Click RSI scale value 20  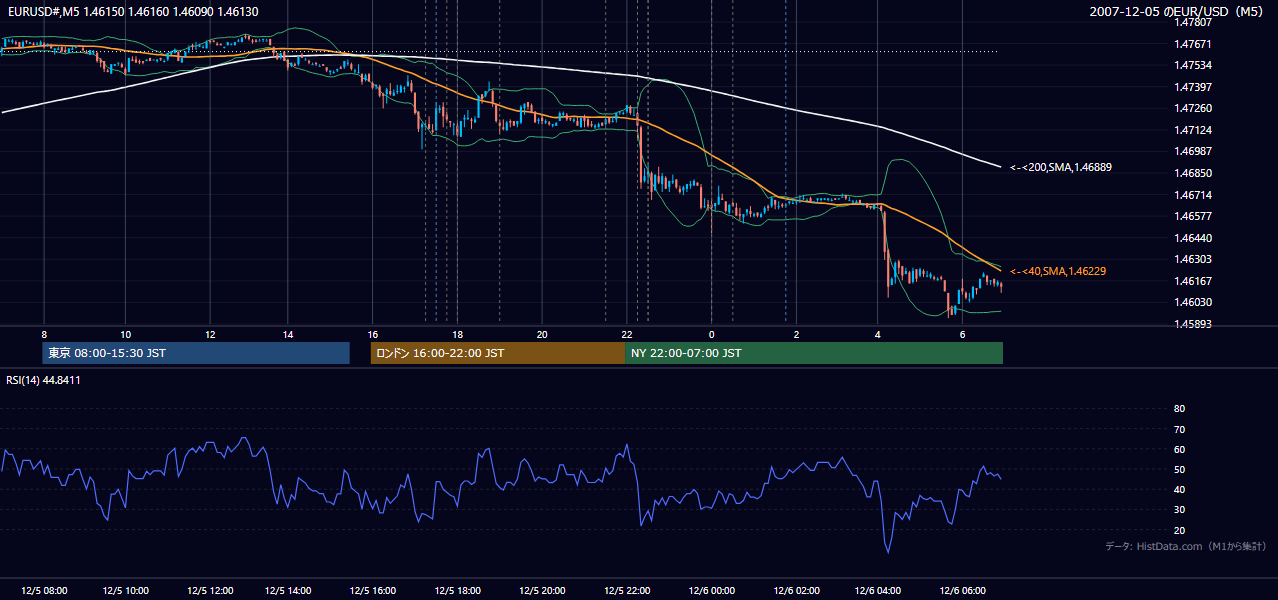click(x=1179, y=530)
